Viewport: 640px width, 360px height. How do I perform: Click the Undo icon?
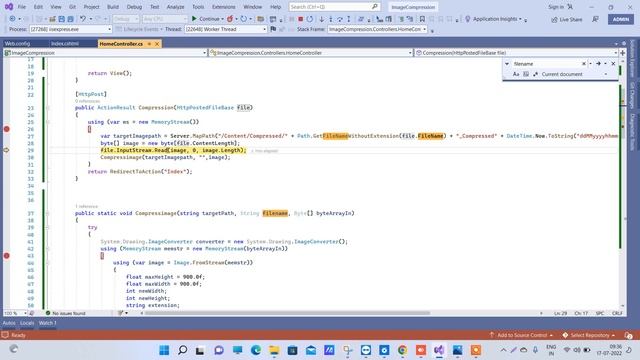pyautogui.click(x=83, y=19)
